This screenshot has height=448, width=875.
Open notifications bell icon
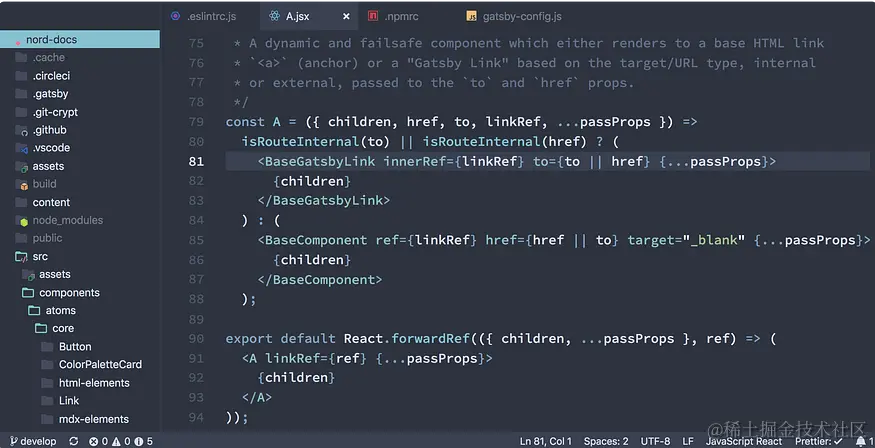pos(861,441)
